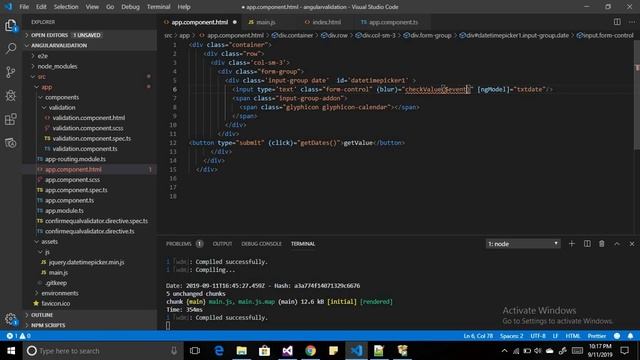Image resolution: width=640 pixels, height=360 pixels.
Task: Open the Search view in activity bar
Action: point(11,49)
